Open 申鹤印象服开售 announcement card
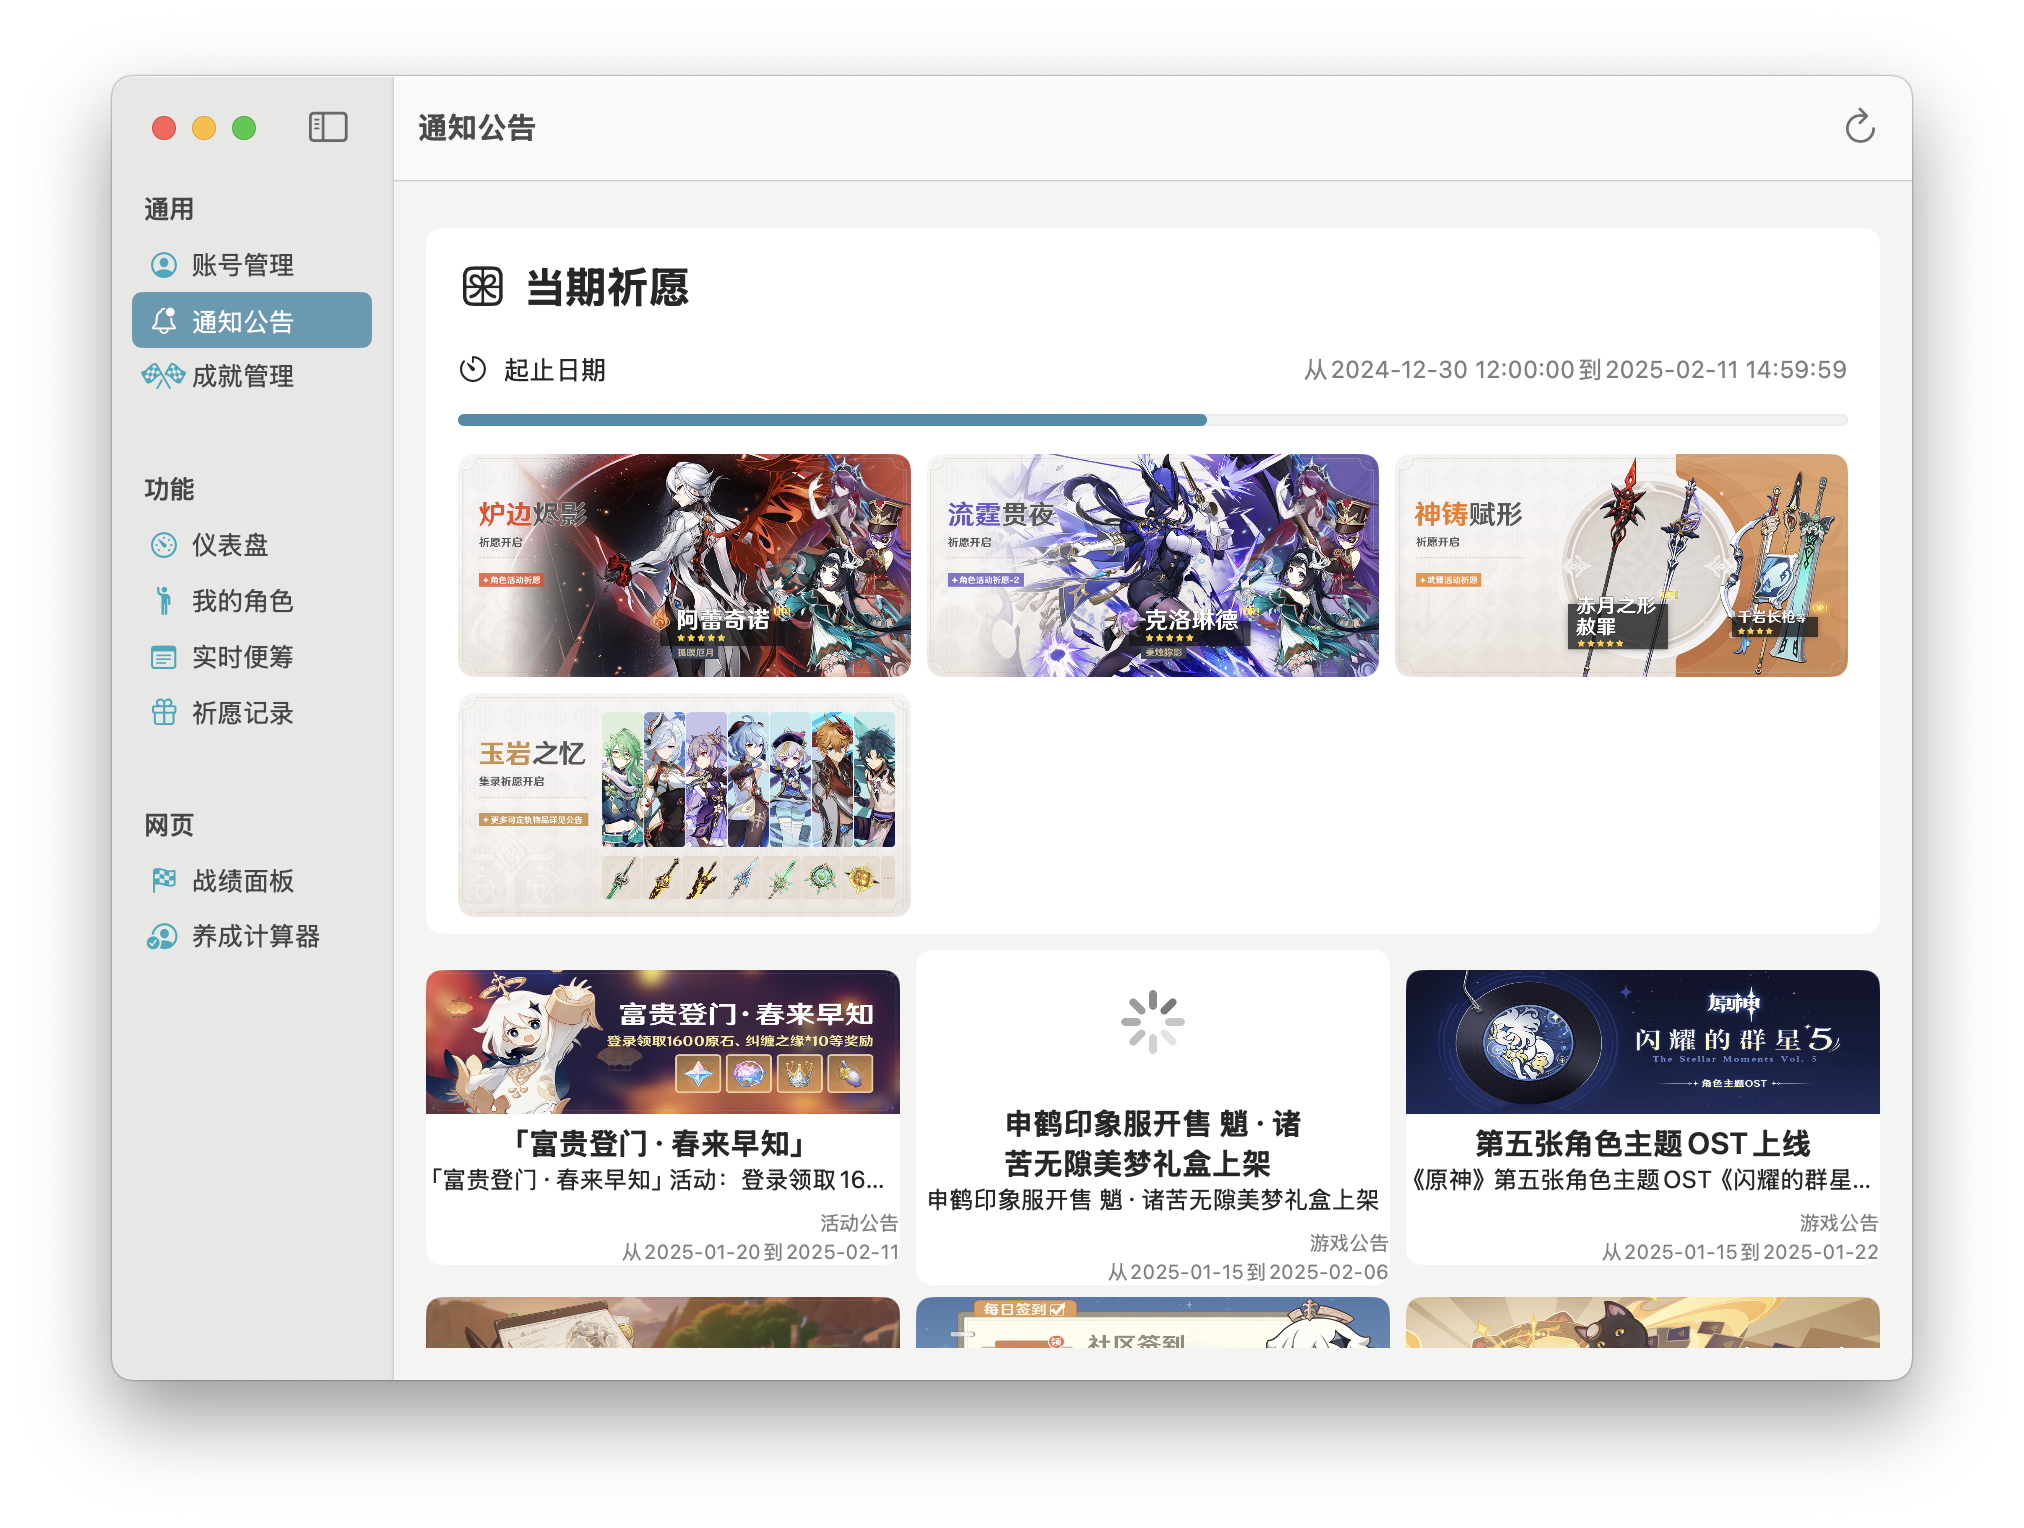This screenshot has height=1528, width=2024. (1152, 1117)
